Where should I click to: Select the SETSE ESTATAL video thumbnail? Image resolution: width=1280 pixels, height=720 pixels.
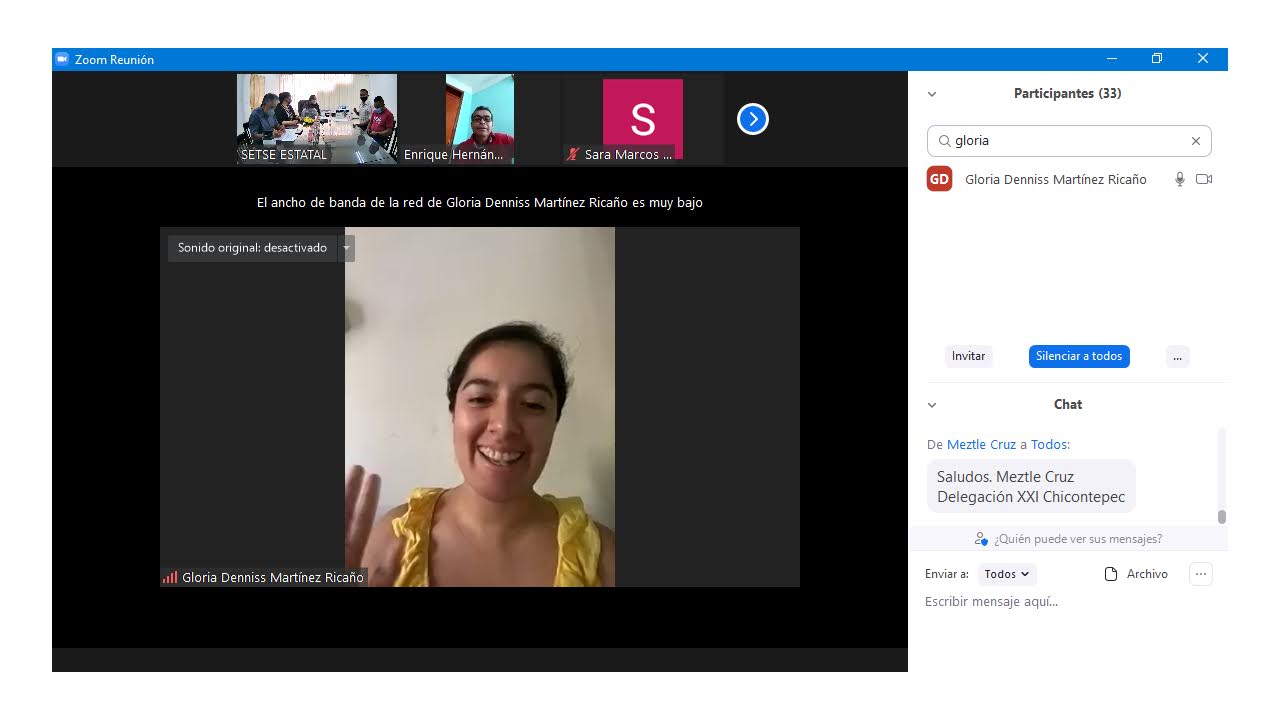click(317, 119)
